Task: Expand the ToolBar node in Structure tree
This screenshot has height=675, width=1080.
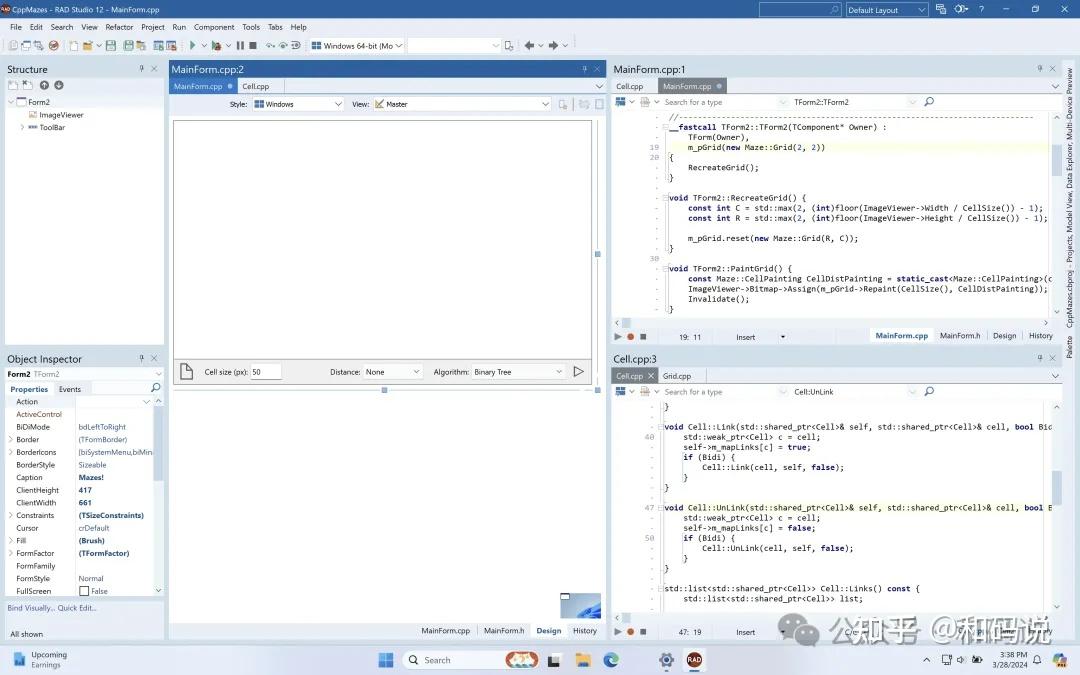Action: [22, 127]
